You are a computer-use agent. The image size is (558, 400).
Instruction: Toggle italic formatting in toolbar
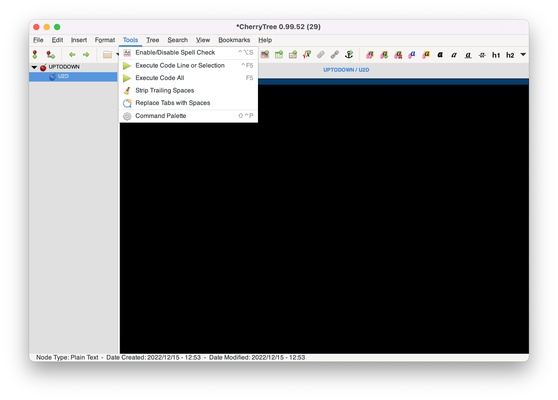454,55
